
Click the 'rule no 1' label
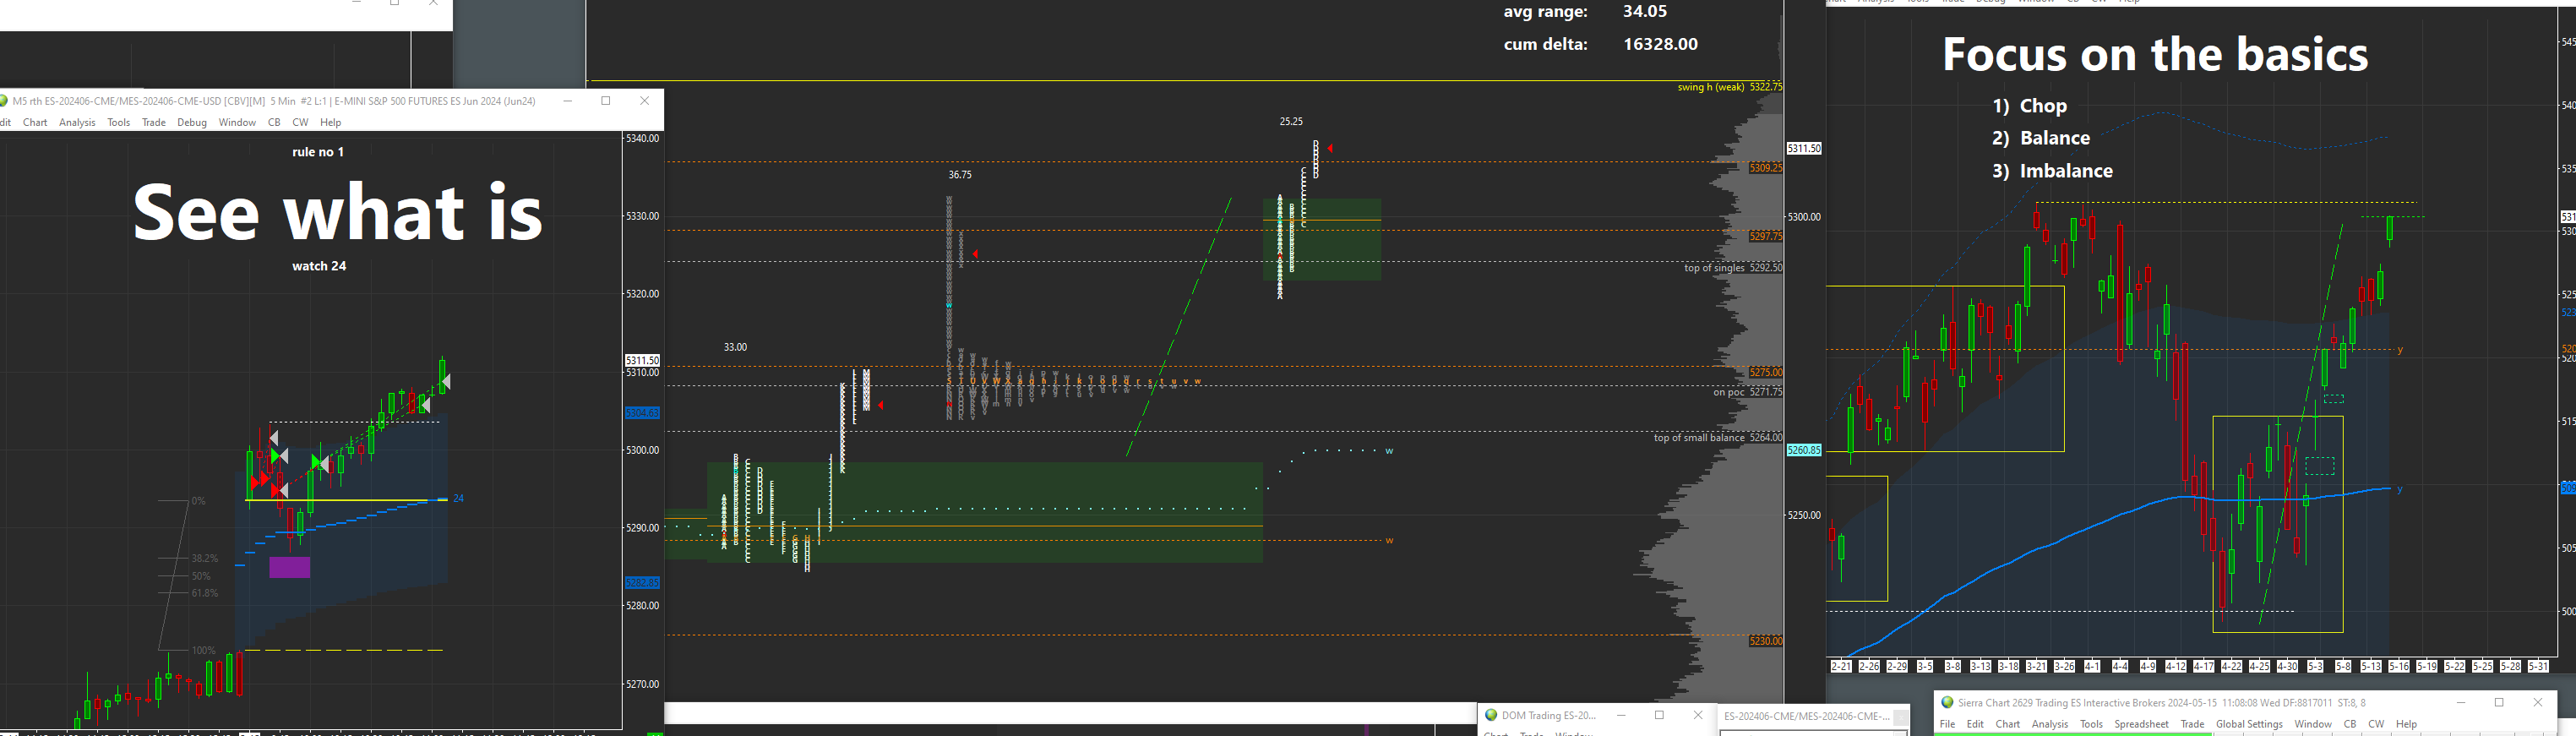pyautogui.click(x=318, y=152)
